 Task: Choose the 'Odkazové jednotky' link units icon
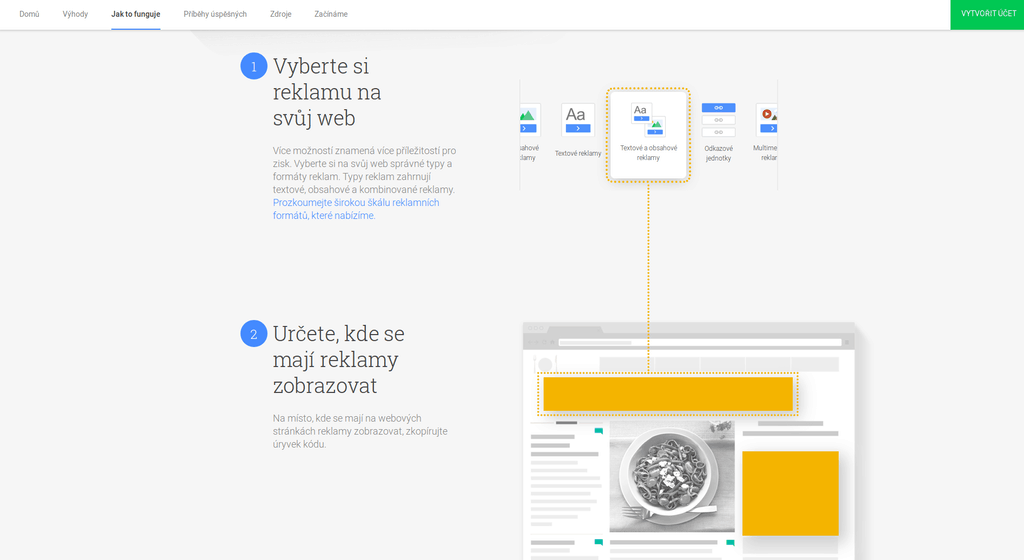pos(718,119)
